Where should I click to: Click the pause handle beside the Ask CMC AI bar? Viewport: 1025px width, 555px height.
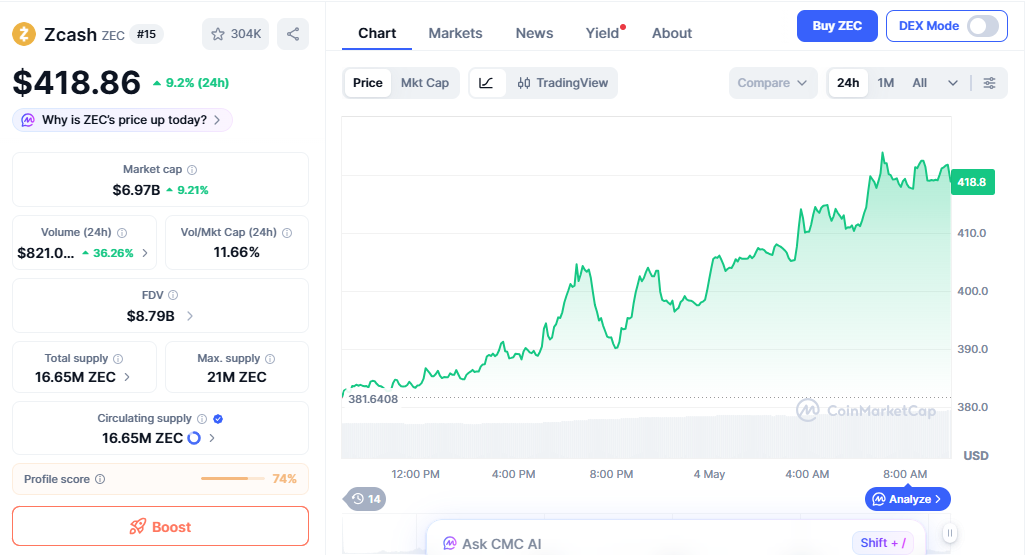950,533
